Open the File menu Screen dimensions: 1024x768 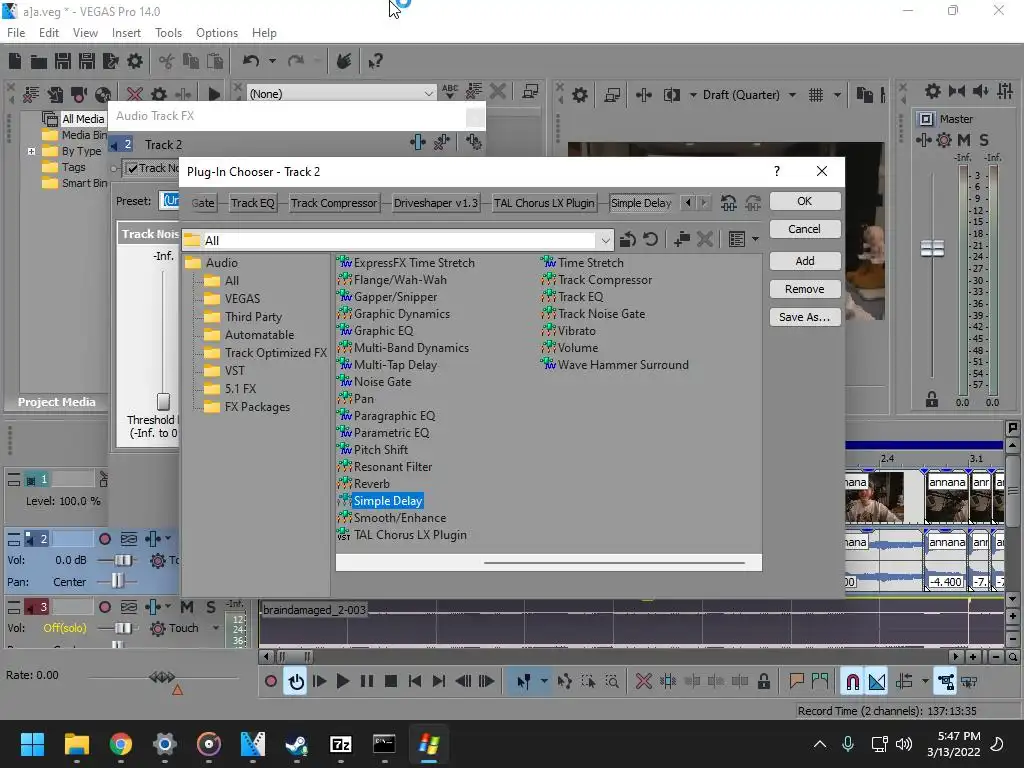tap(16, 33)
